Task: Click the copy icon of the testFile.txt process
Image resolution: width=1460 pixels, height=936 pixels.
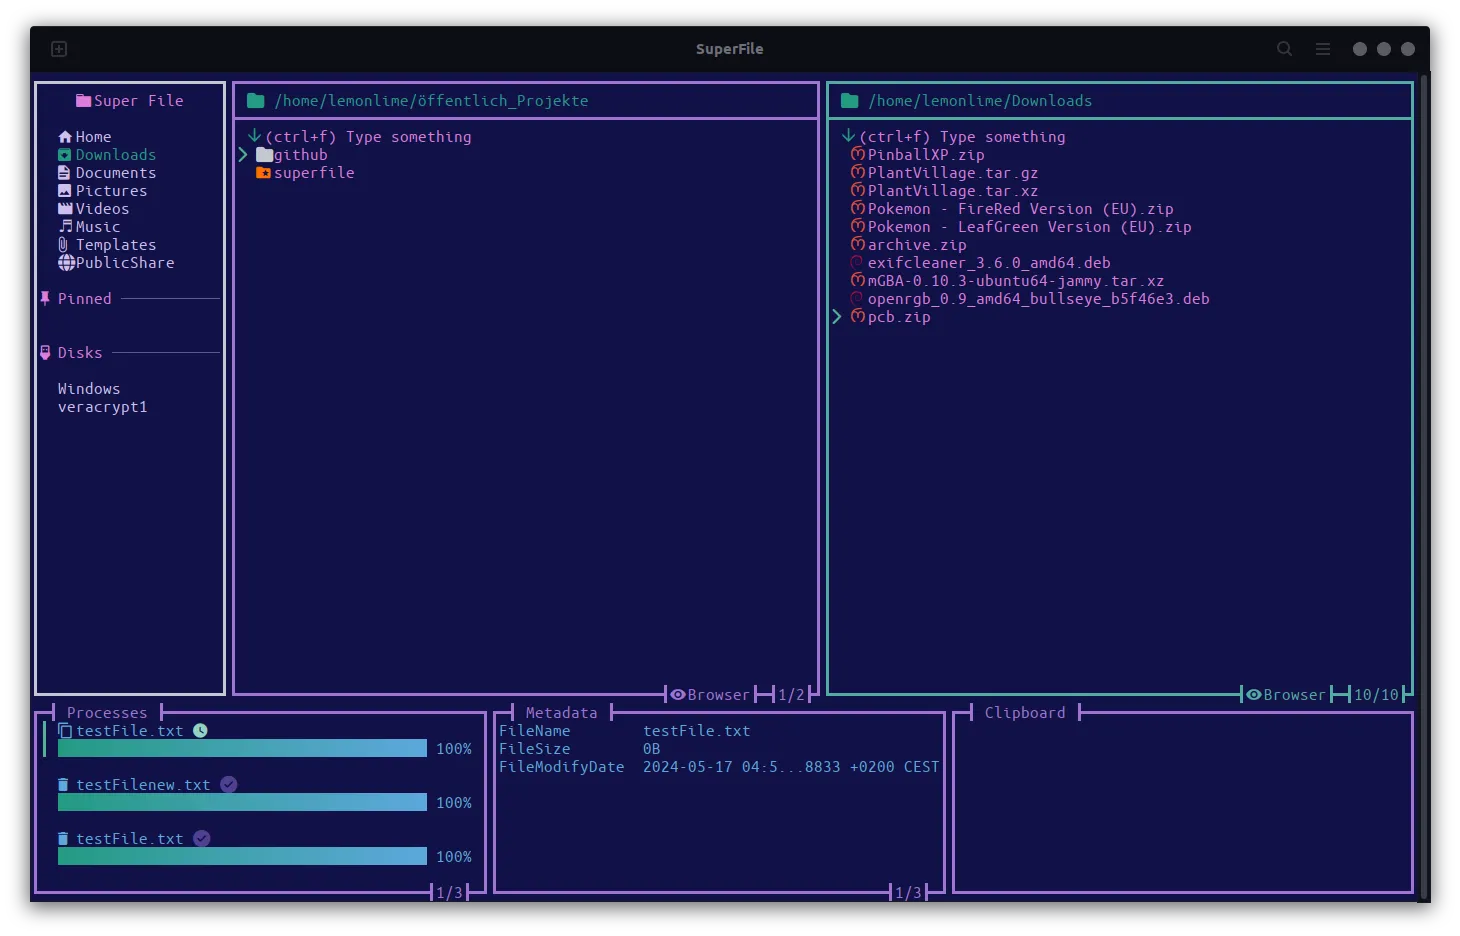Action: pyautogui.click(x=64, y=730)
